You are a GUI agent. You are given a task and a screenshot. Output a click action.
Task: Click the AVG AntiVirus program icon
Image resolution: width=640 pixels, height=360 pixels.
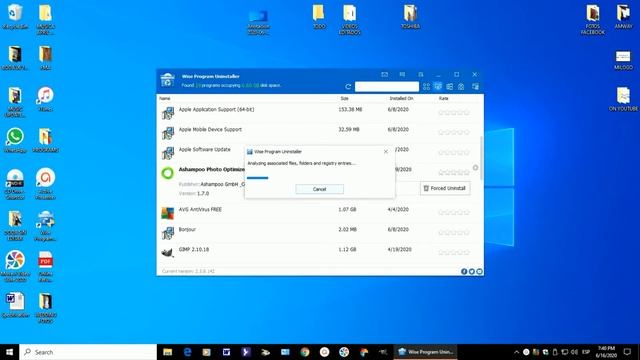coord(167,213)
